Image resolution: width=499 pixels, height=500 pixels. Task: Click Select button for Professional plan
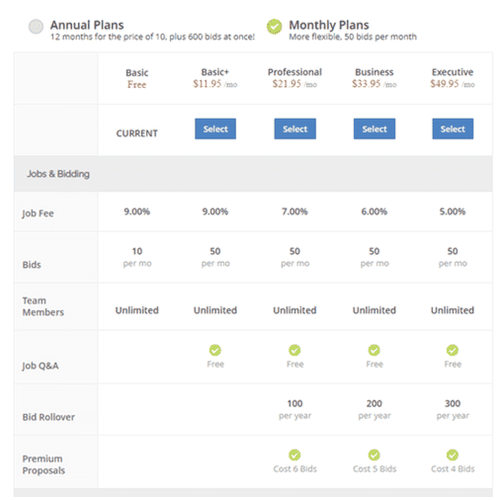(x=295, y=129)
